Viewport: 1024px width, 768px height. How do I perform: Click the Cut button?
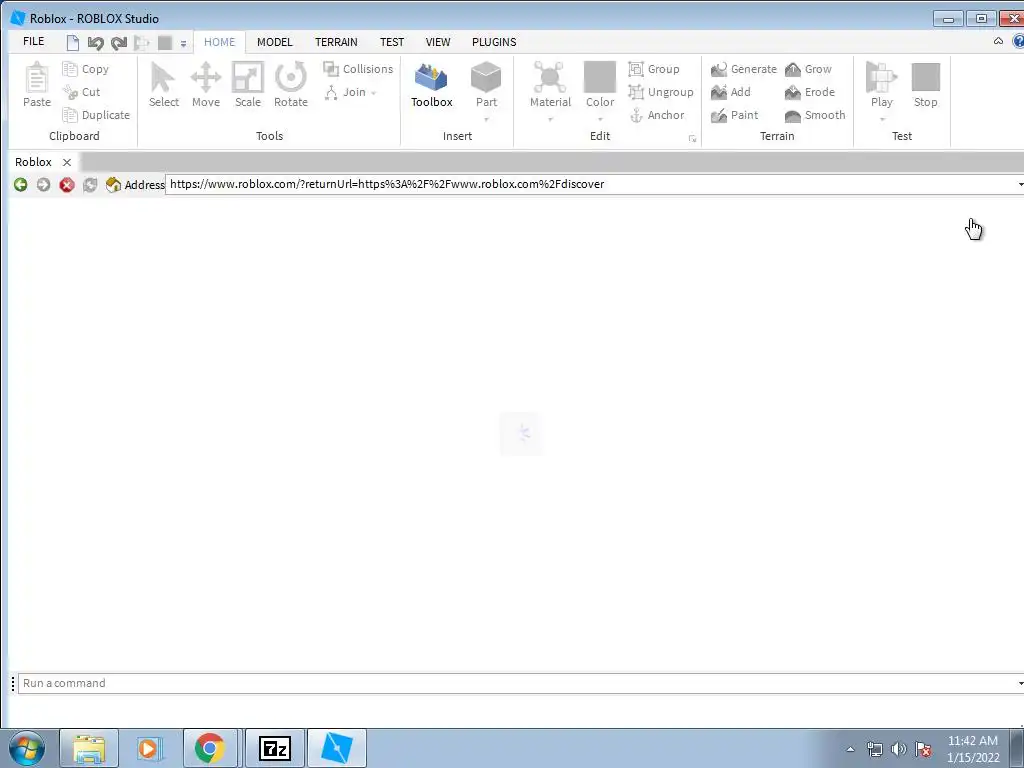[82, 92]
